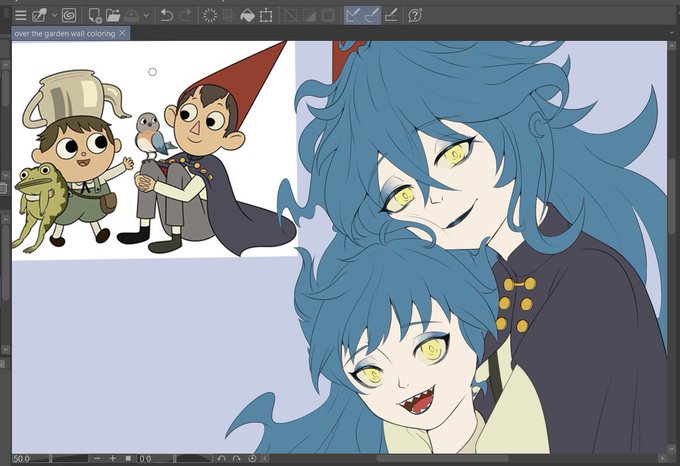
Task: Close the 'over the garden wall coloring' tab
Action: tap(123, 33)
